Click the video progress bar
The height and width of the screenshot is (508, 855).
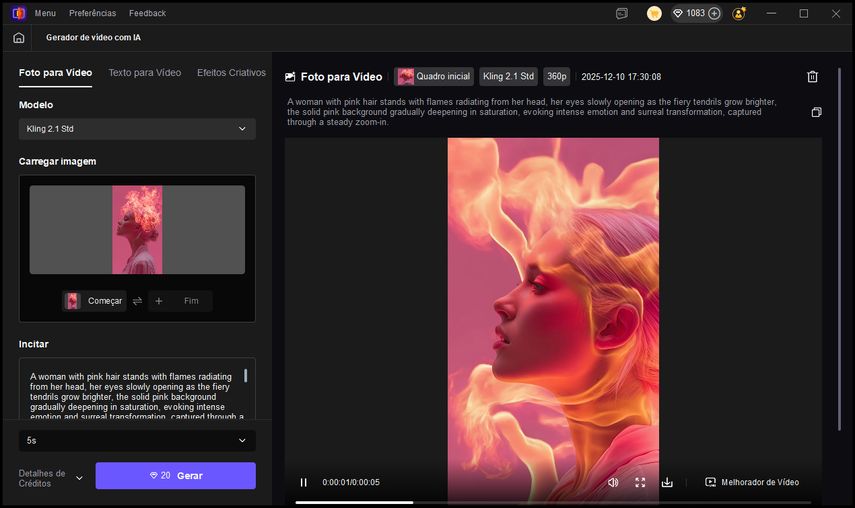point(553,503)
